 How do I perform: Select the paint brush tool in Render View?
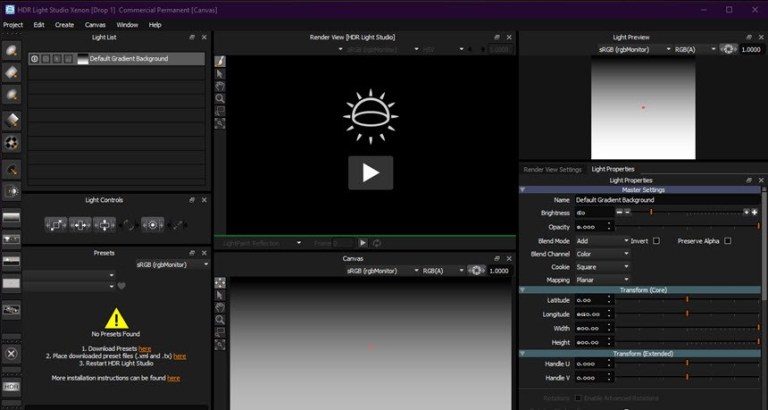(x=220, y=61)
